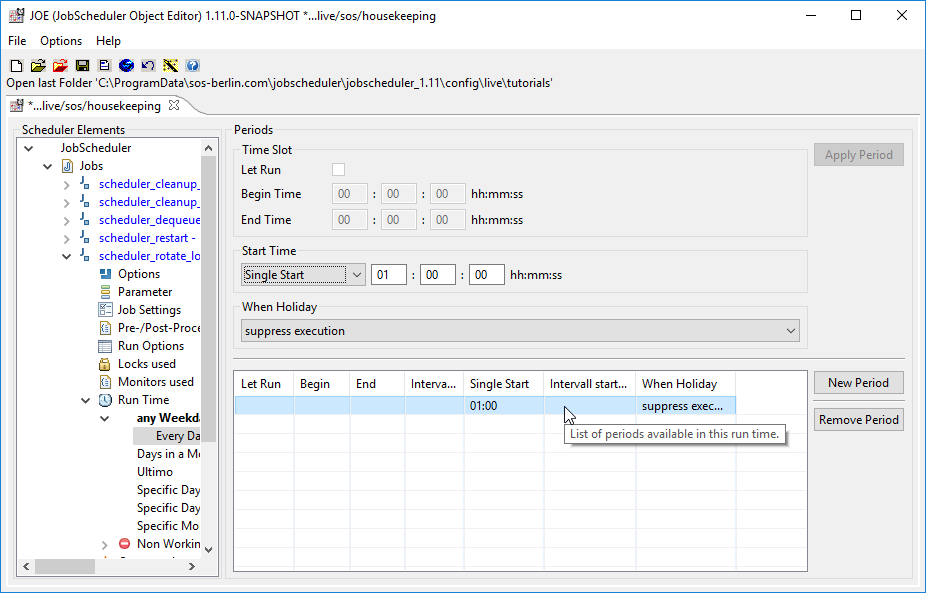Select the 01:00 period table cell
Image resolution: width=926 pixels, height=593 pixels.
pos(503,406)
